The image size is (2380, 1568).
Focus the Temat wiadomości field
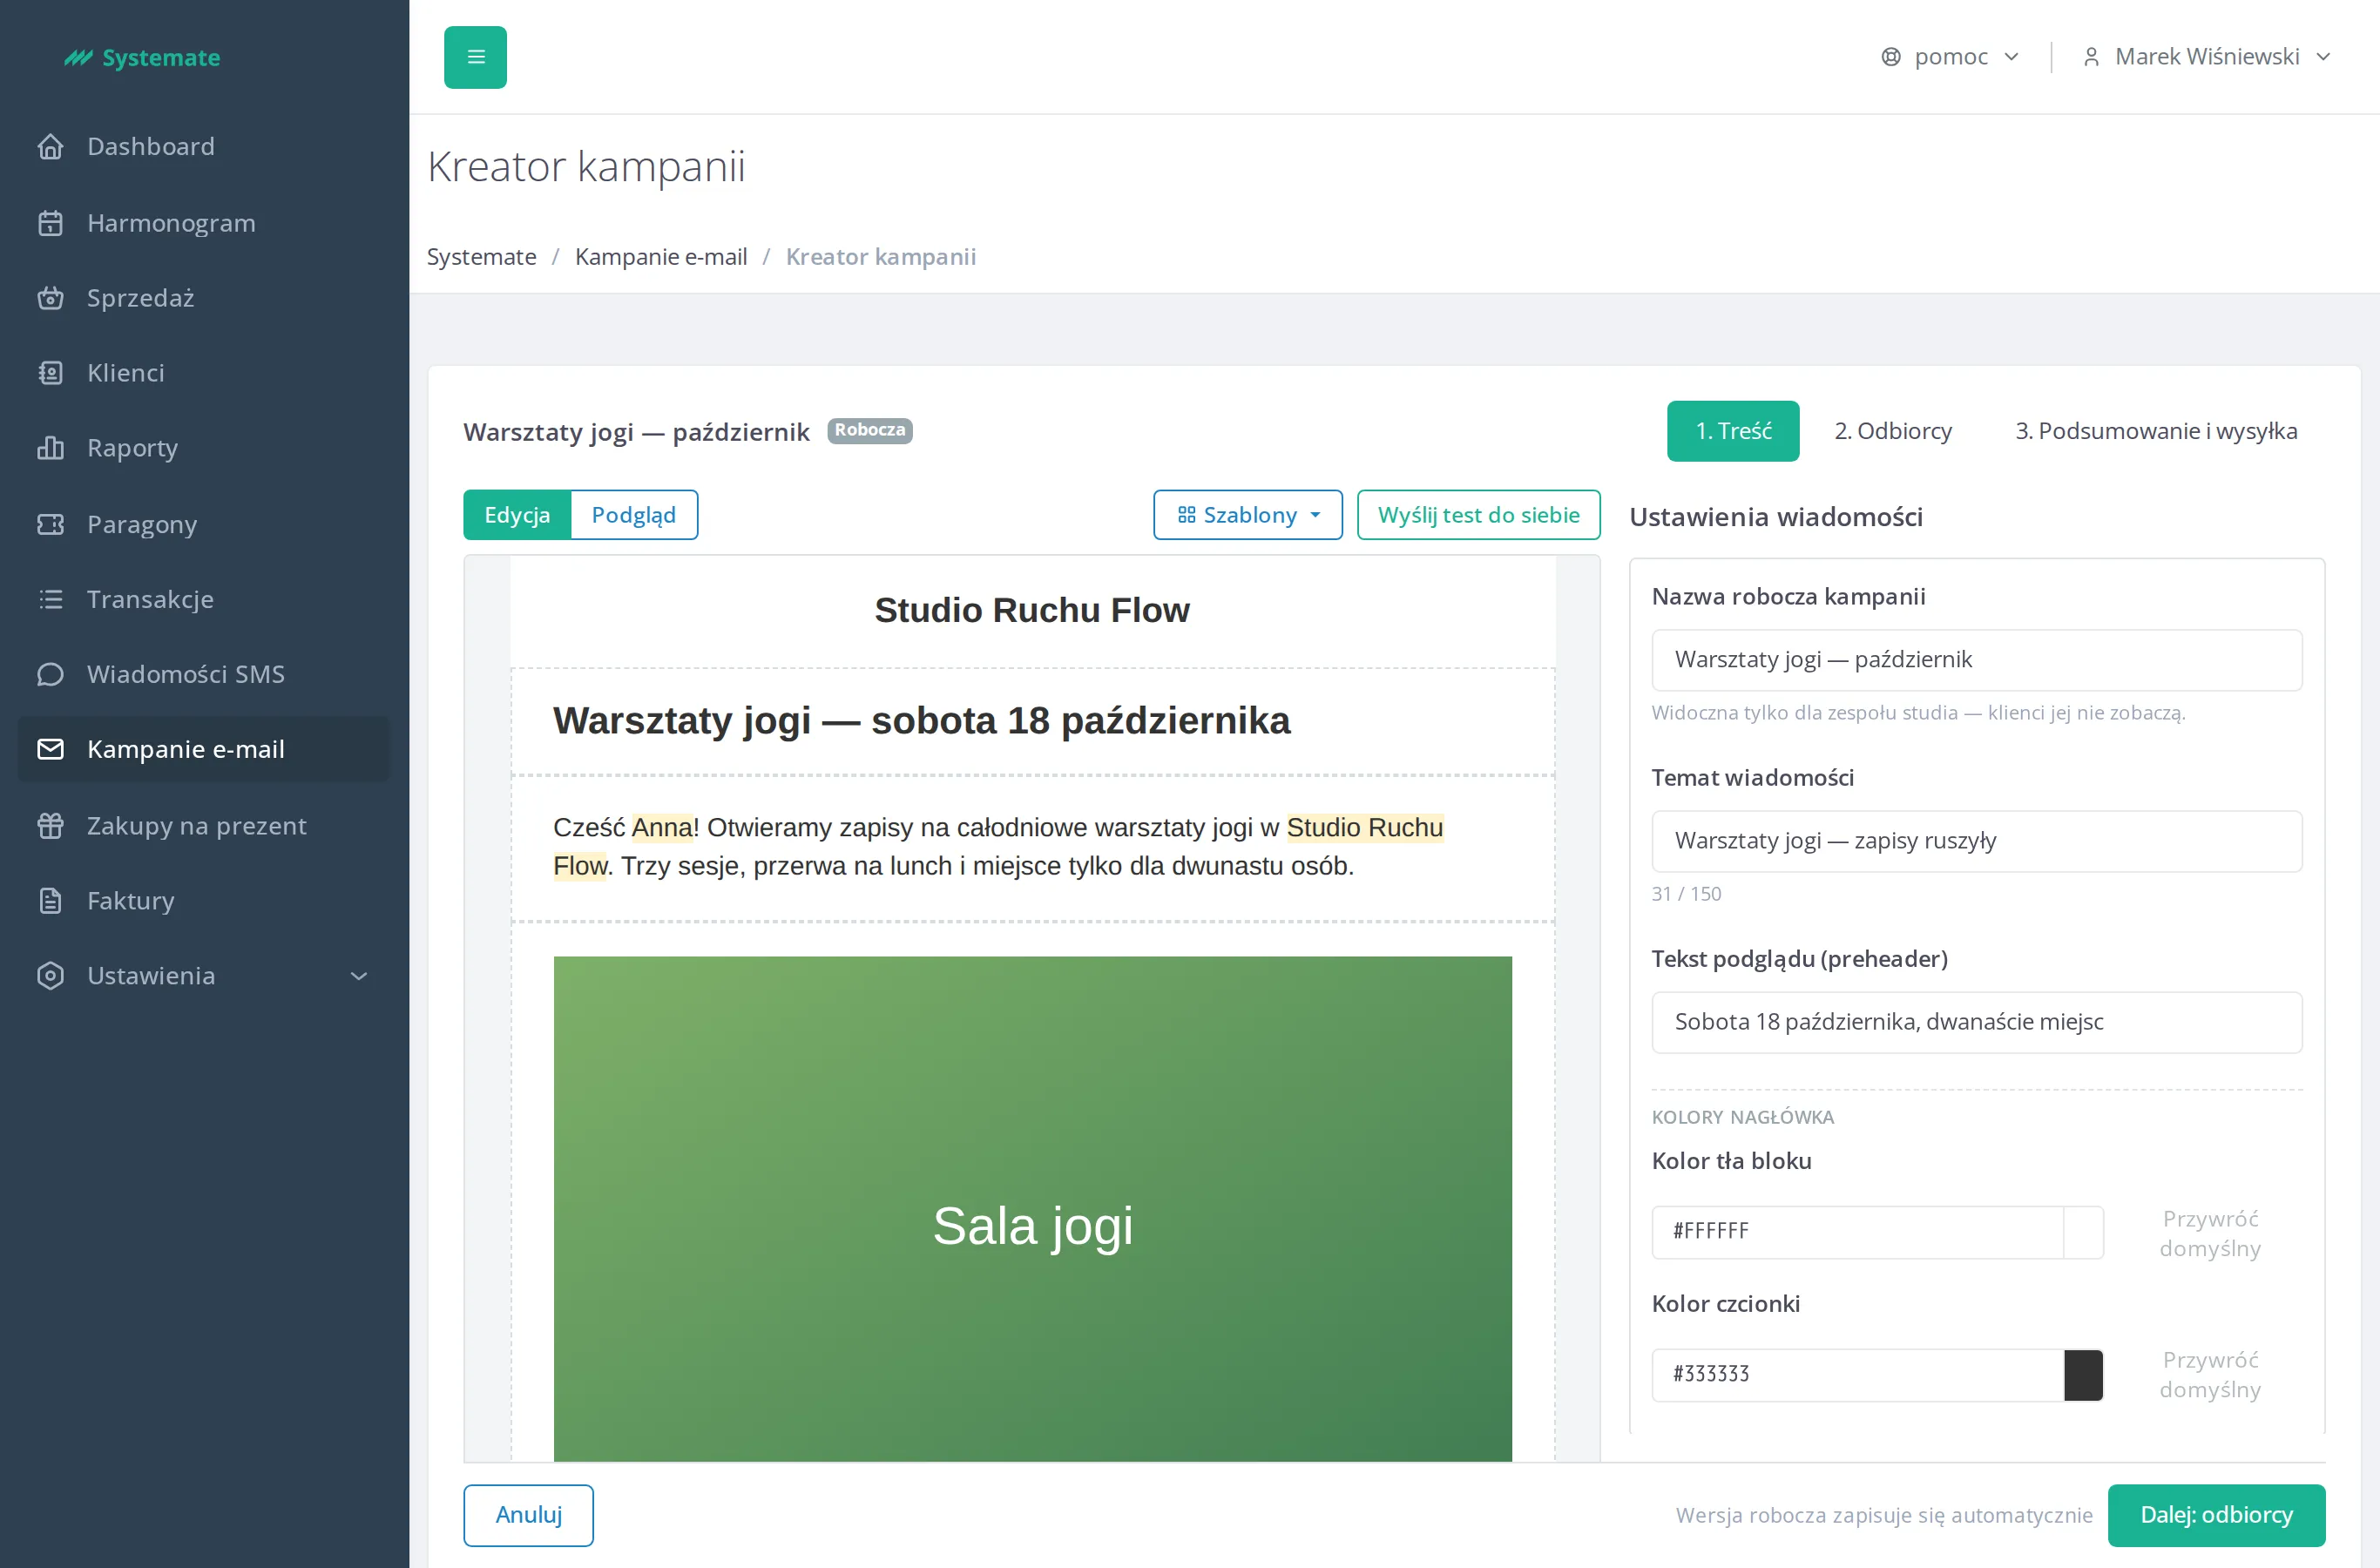pos(1976,841)
